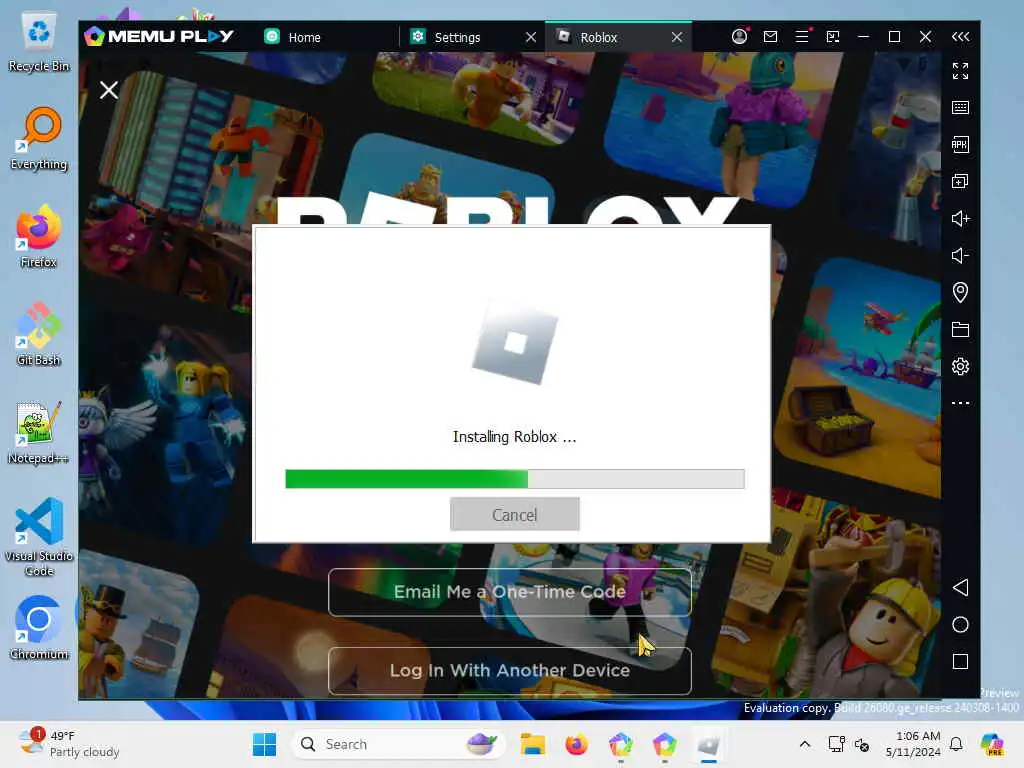Launch Chromium desktop shortcut
Image resolution: width=1024 pixels, height=768 pixels.
tap(39, 628)
